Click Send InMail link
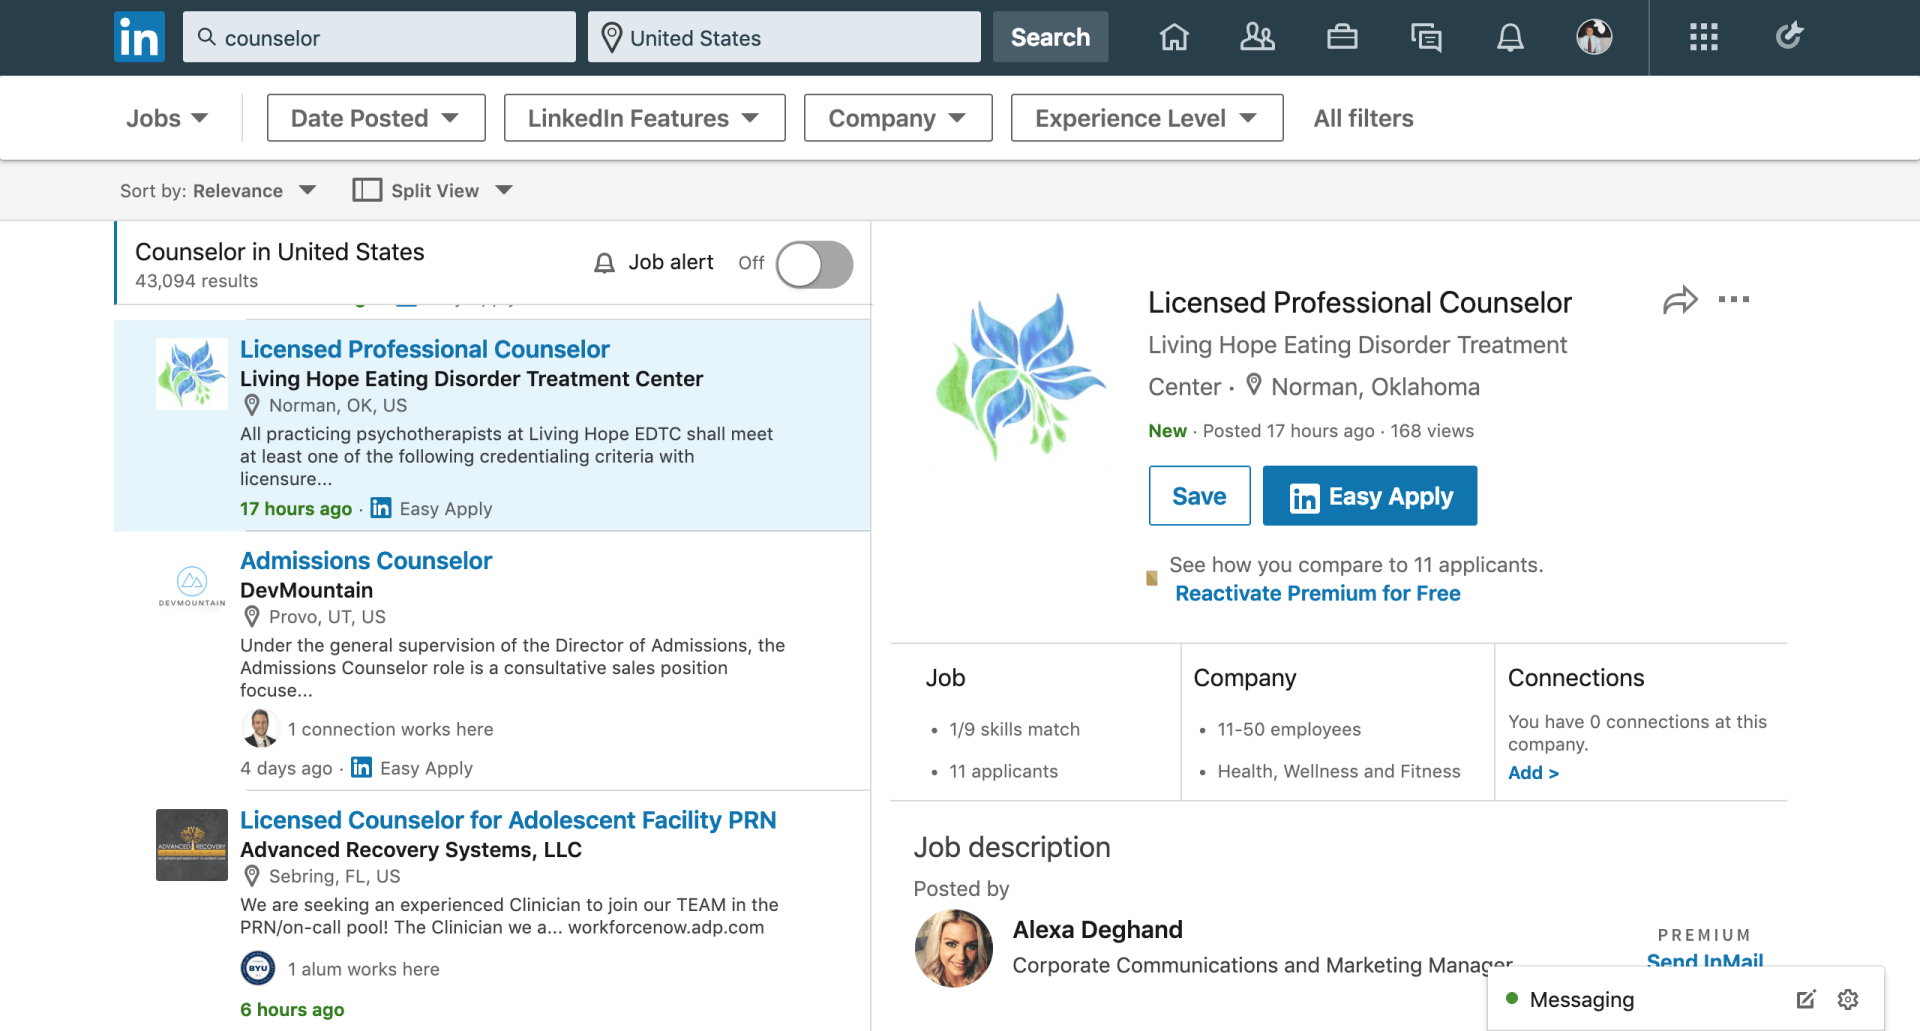1920x1031 pixels. pyautogui.click(x=1705, y=961)
